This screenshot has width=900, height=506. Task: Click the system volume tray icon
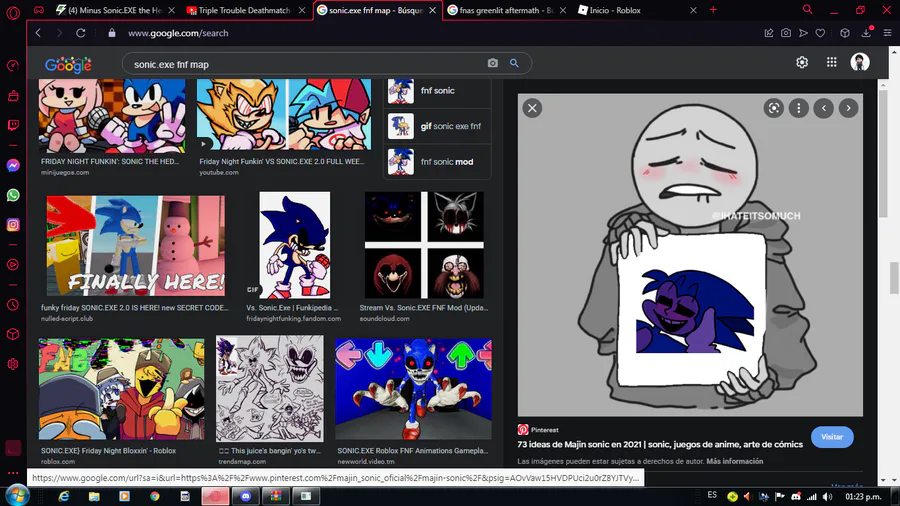pyautogui.click(x=827, y=497)
